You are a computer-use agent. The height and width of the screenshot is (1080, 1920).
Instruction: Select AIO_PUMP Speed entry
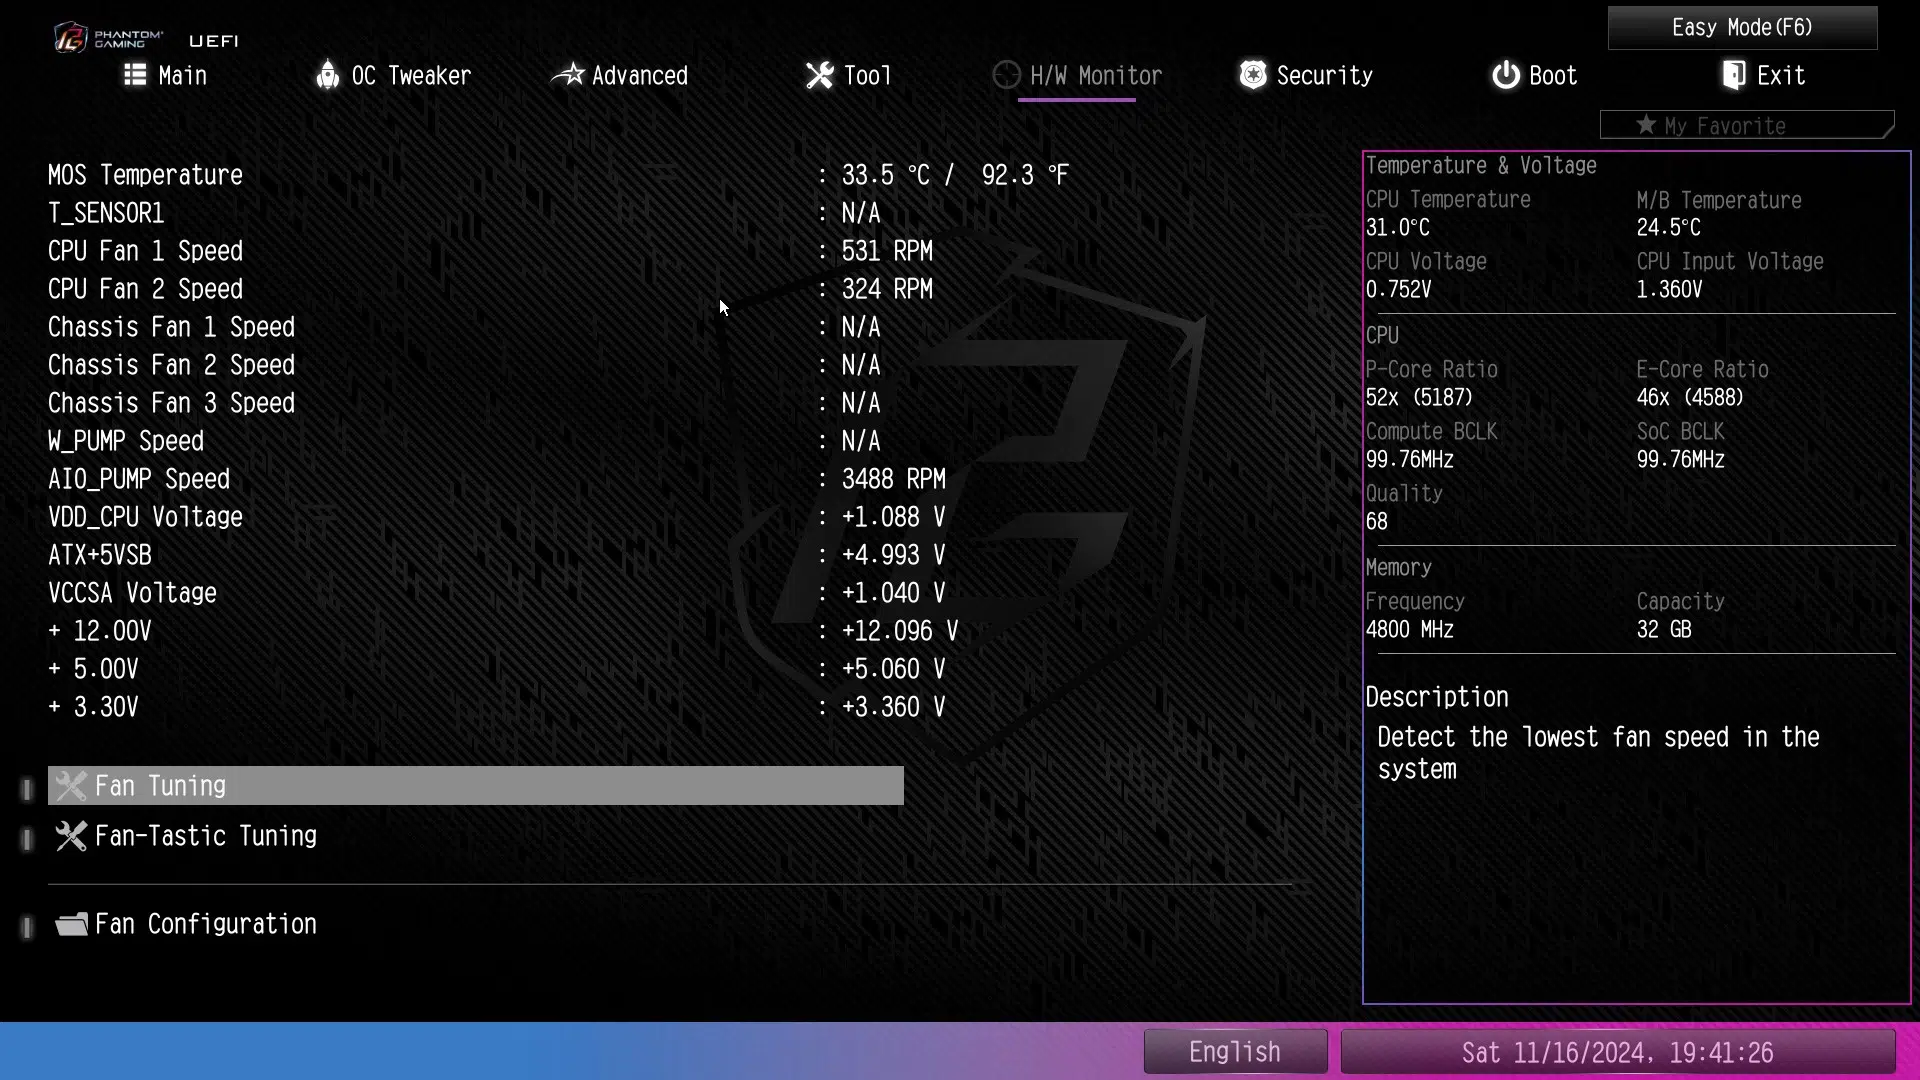tap(497, 479)
